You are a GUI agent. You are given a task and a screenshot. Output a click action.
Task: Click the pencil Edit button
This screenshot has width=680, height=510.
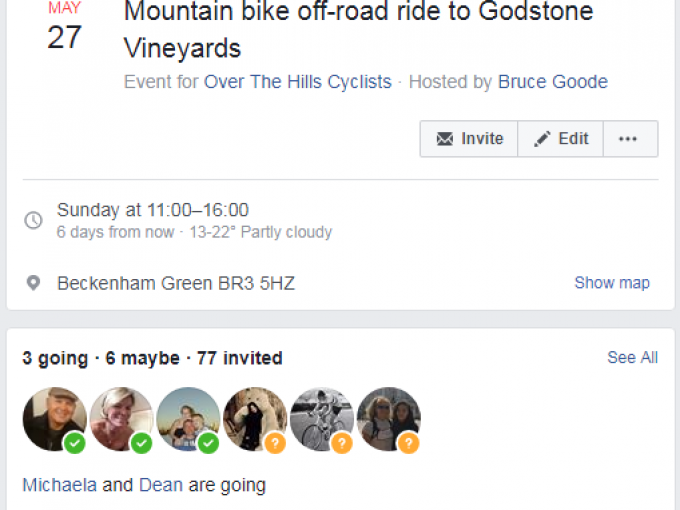[560, 139]
